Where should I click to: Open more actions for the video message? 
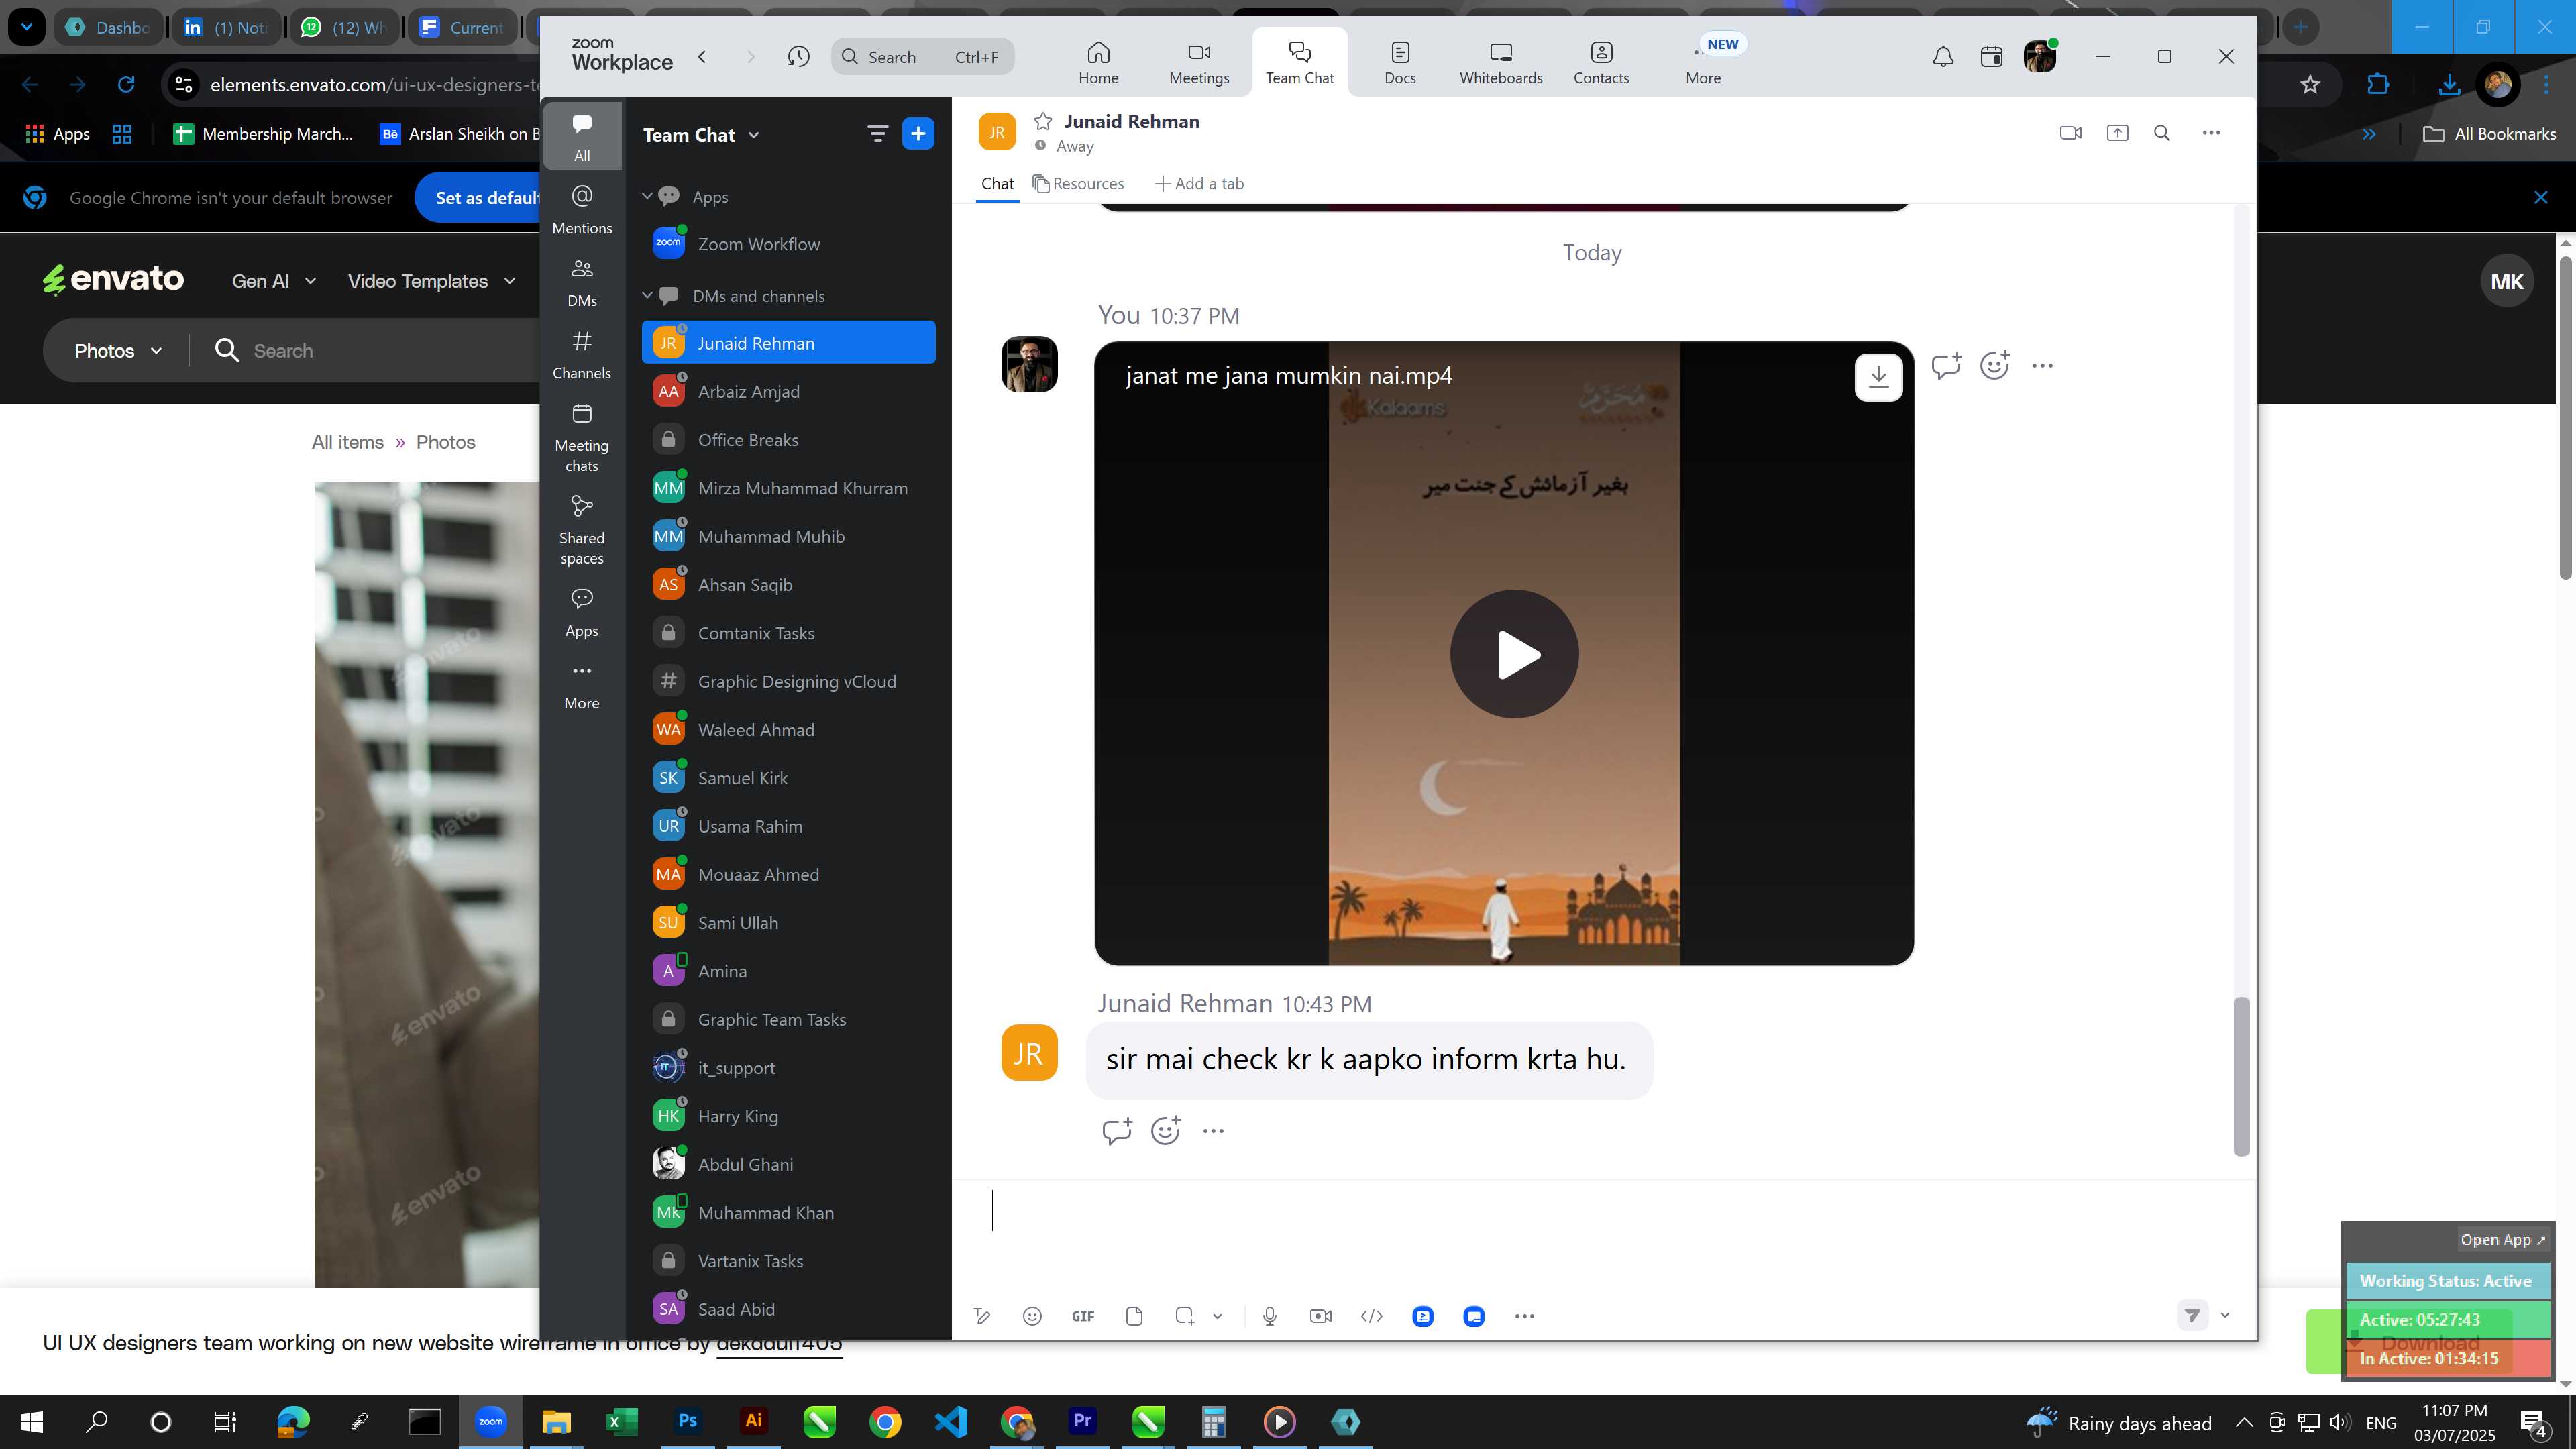point(2042,365)
